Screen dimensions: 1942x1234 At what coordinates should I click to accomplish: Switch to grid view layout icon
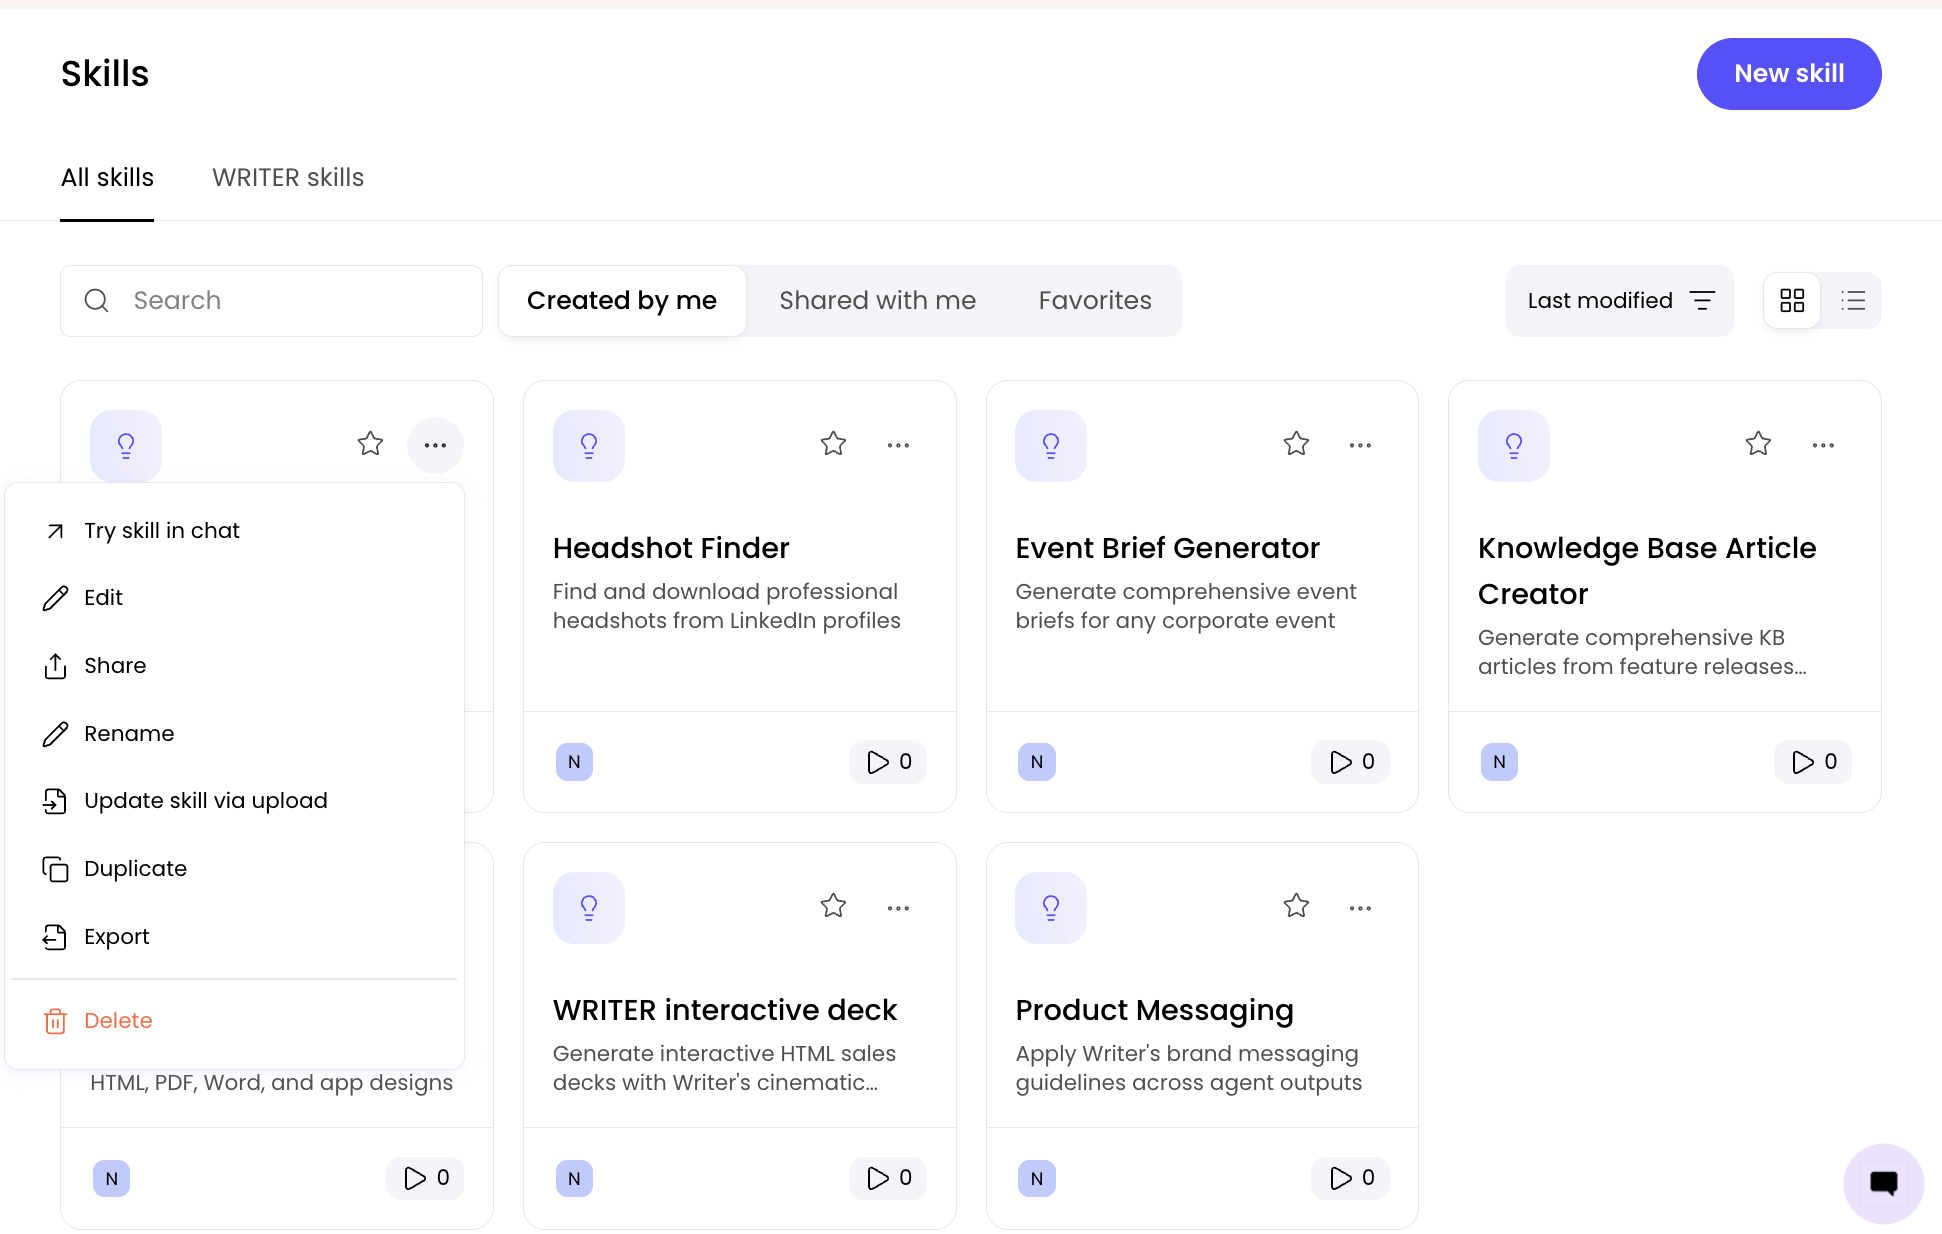(1792, 301)
